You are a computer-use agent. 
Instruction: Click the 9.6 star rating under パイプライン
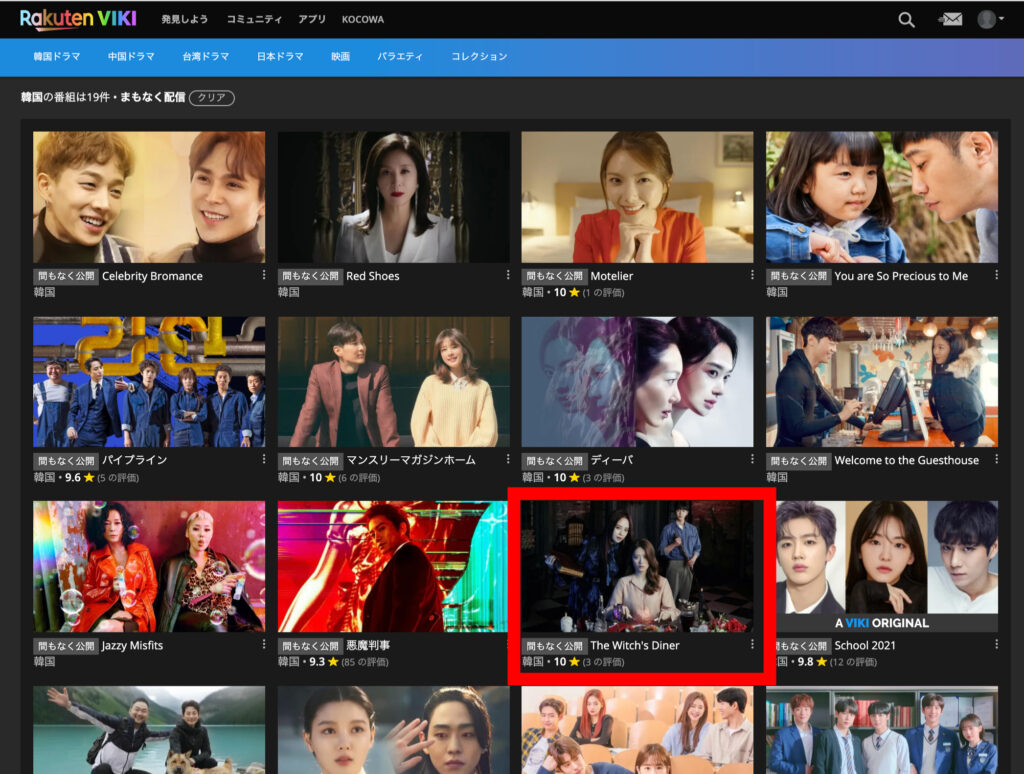tap(79, 477)
